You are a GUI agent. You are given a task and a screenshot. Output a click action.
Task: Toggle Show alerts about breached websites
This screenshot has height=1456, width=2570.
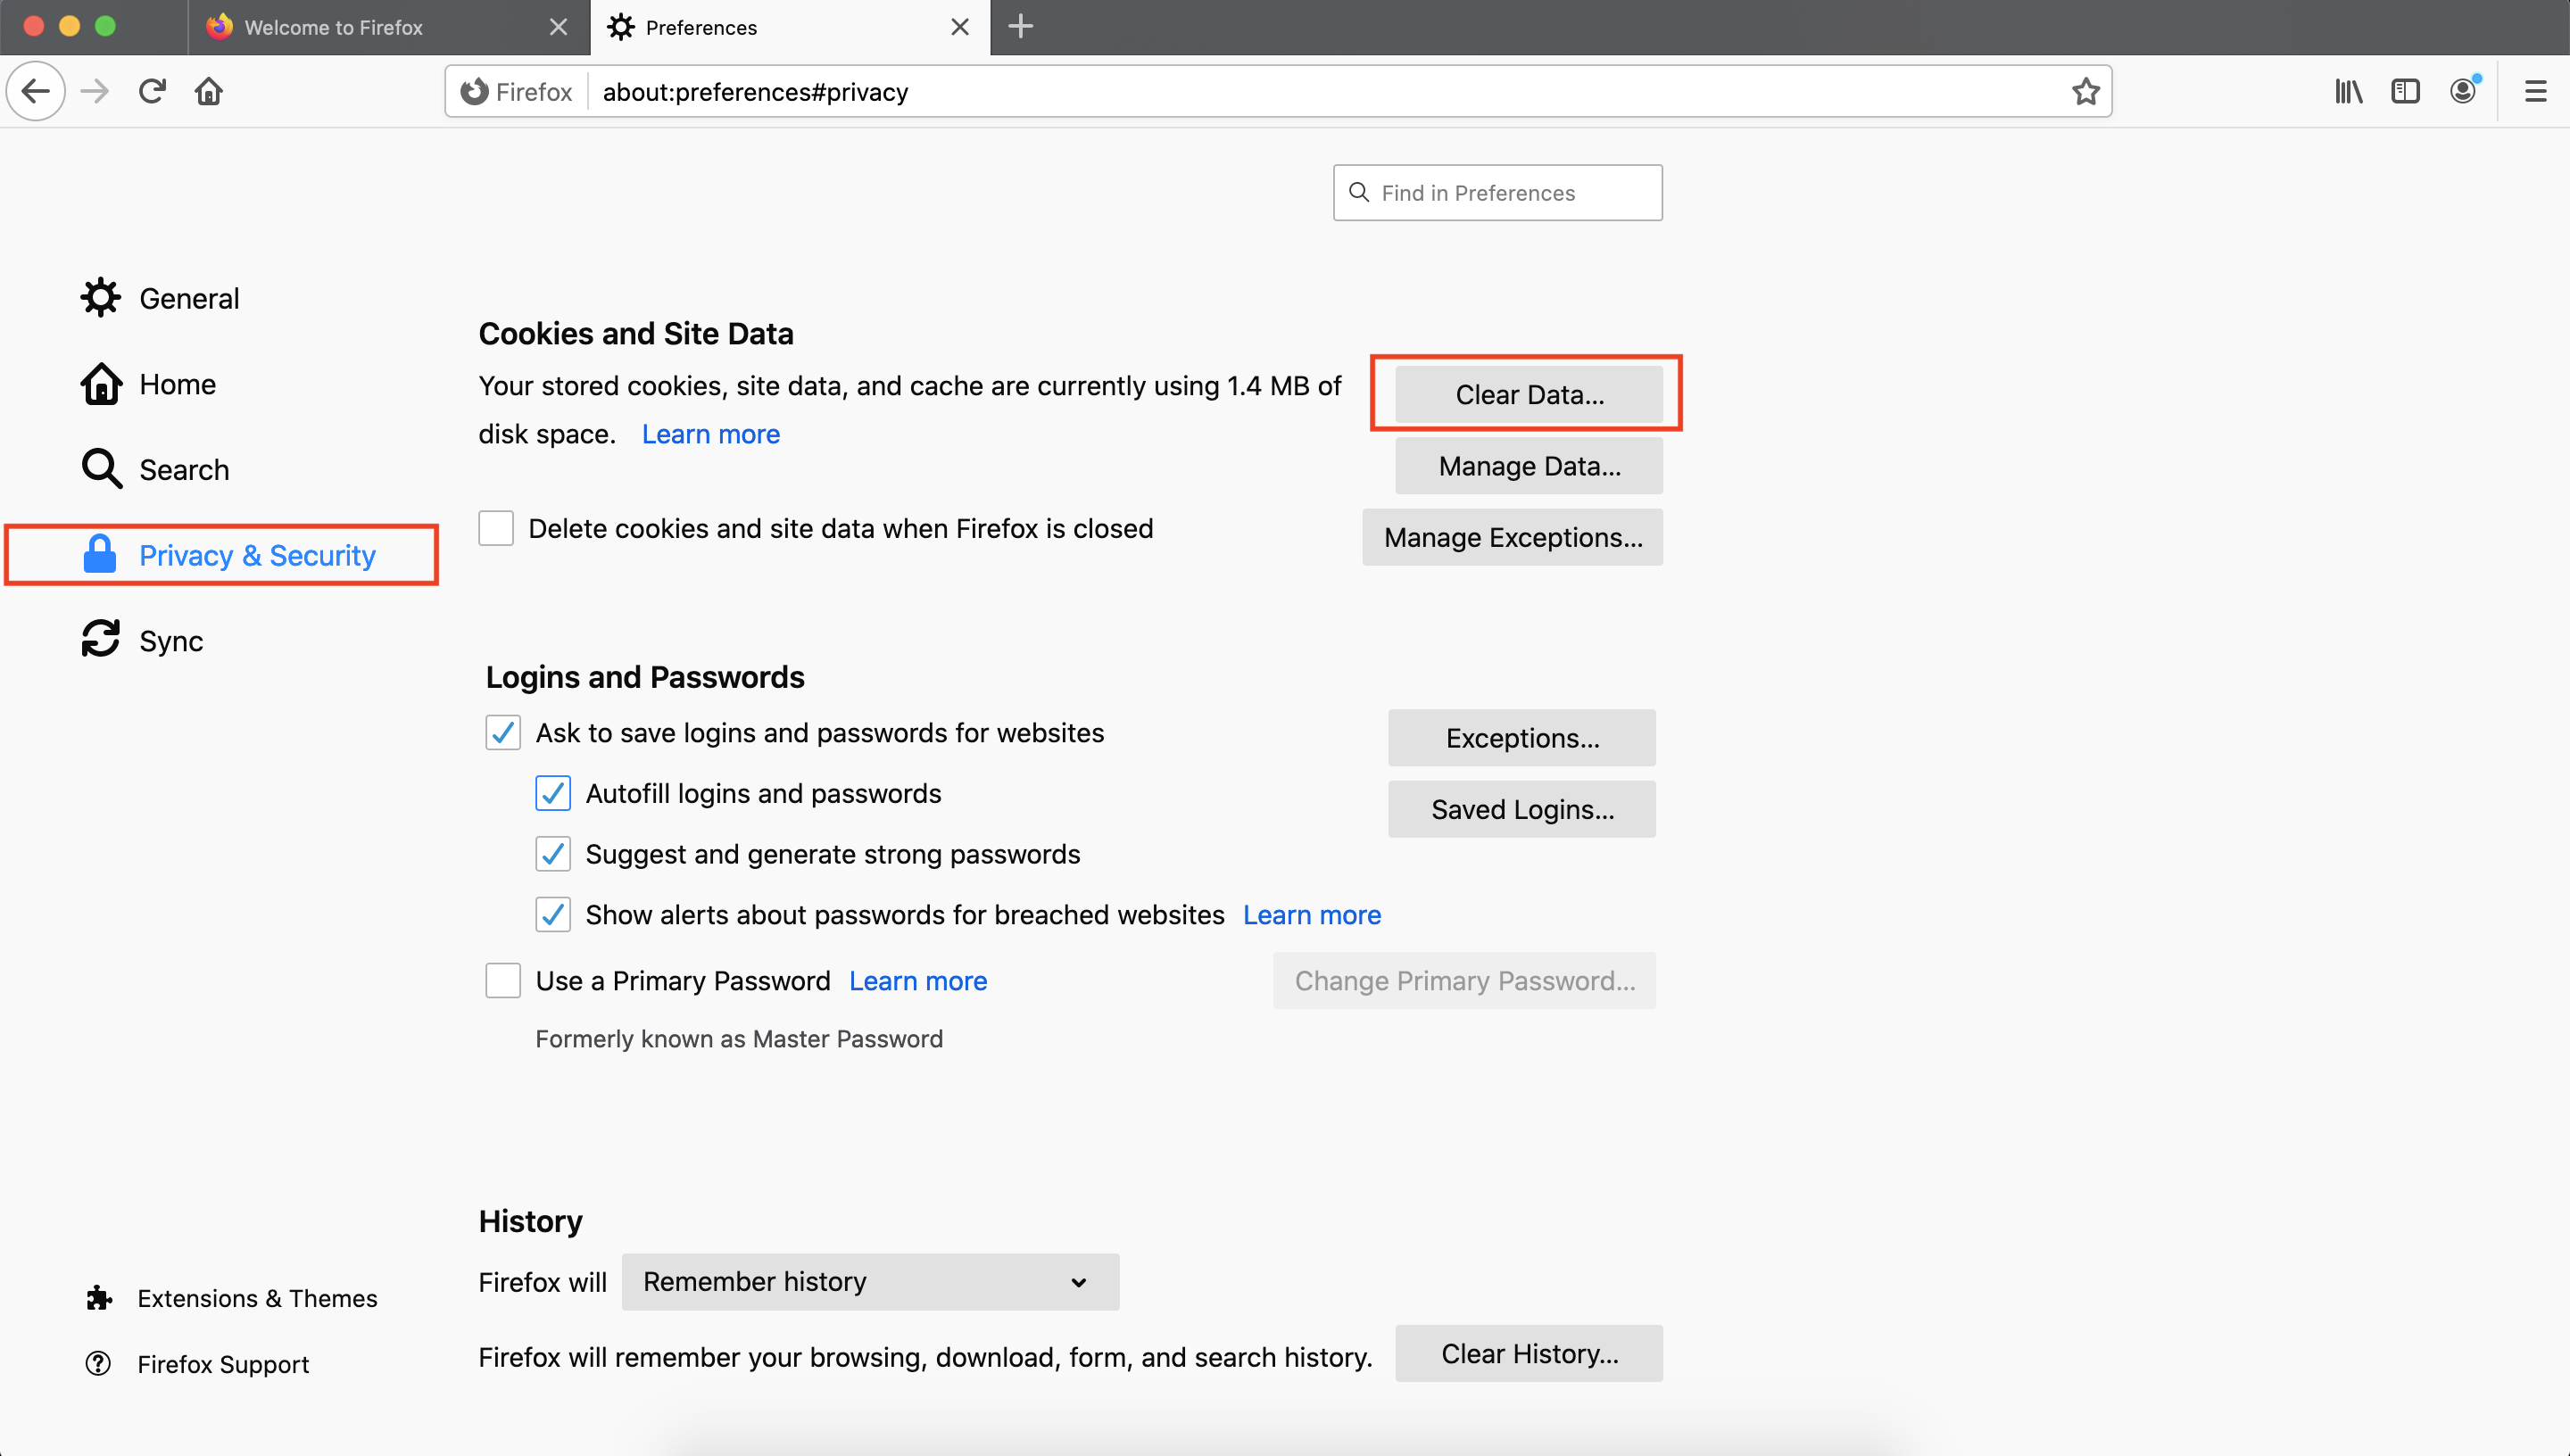click(x=553, y=915)
